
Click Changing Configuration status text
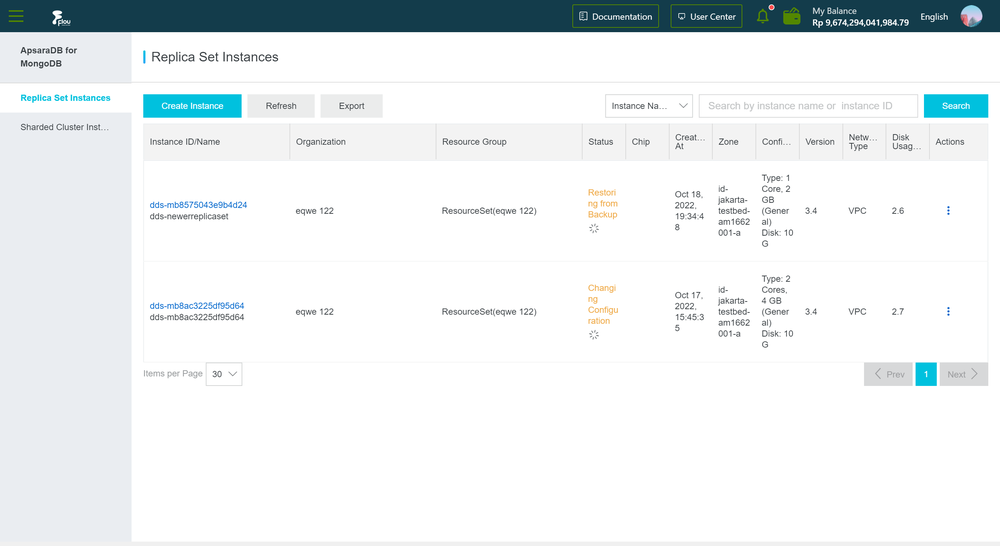point(603,304)
